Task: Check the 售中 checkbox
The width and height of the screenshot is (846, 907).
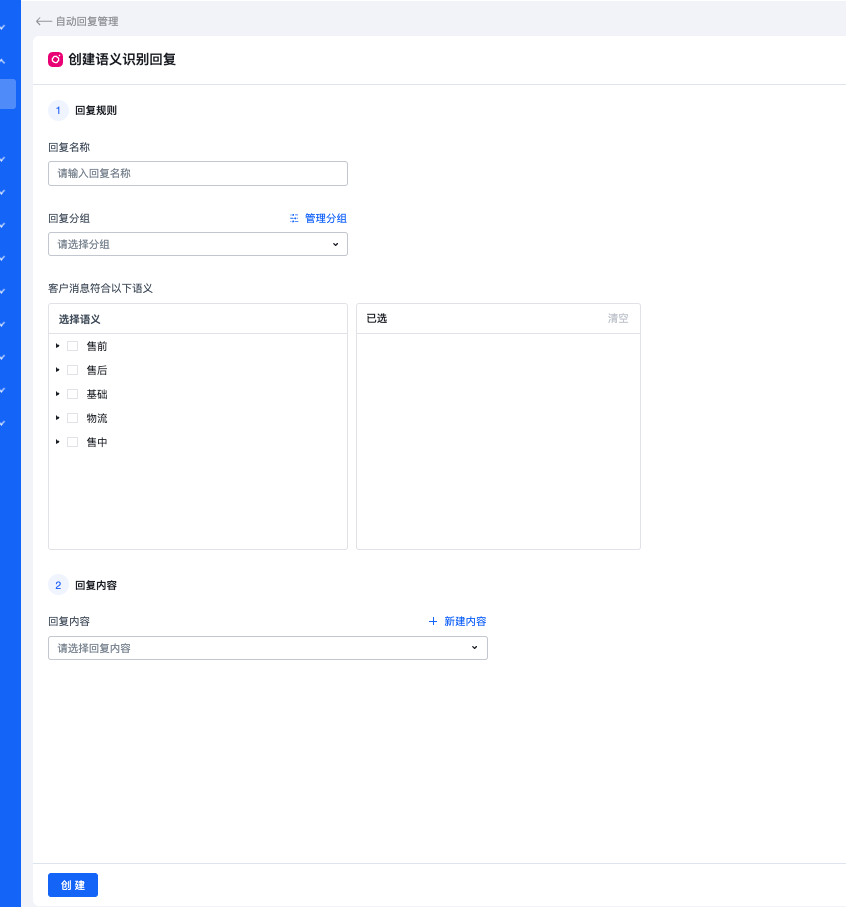Action: tap(72, 442)
